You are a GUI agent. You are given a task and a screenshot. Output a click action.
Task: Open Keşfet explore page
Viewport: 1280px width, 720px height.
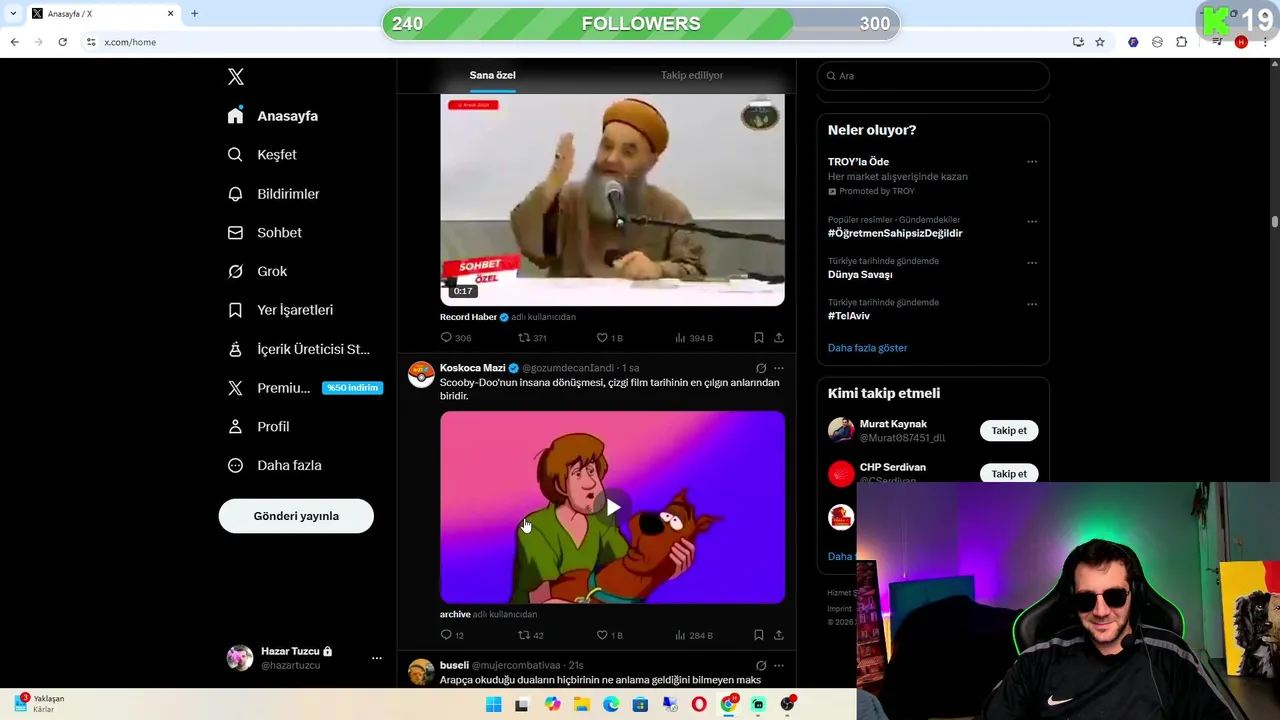[x=262, y=155]
